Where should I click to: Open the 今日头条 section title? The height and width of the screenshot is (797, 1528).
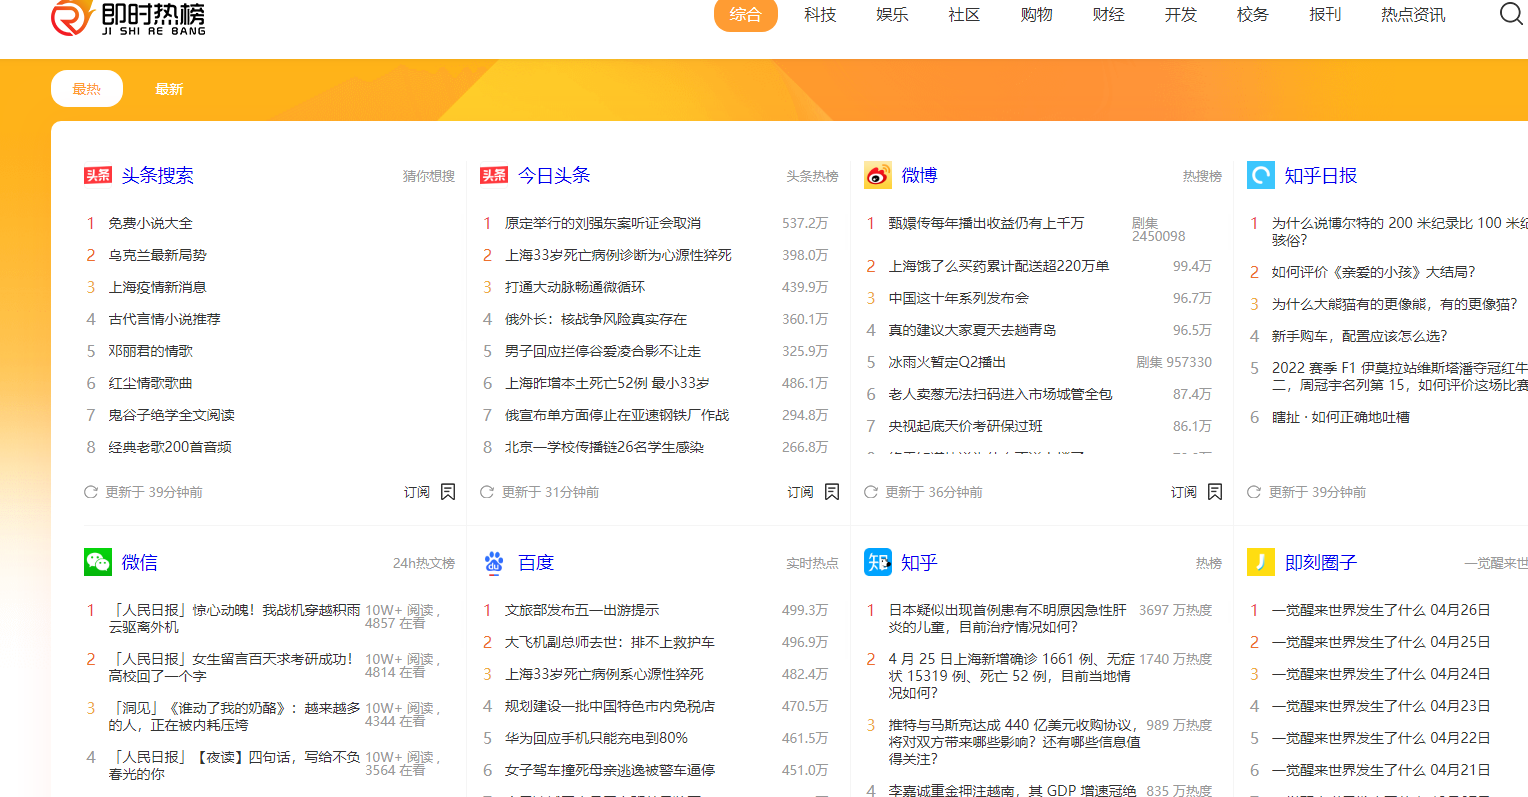click(x=554, y=175)
